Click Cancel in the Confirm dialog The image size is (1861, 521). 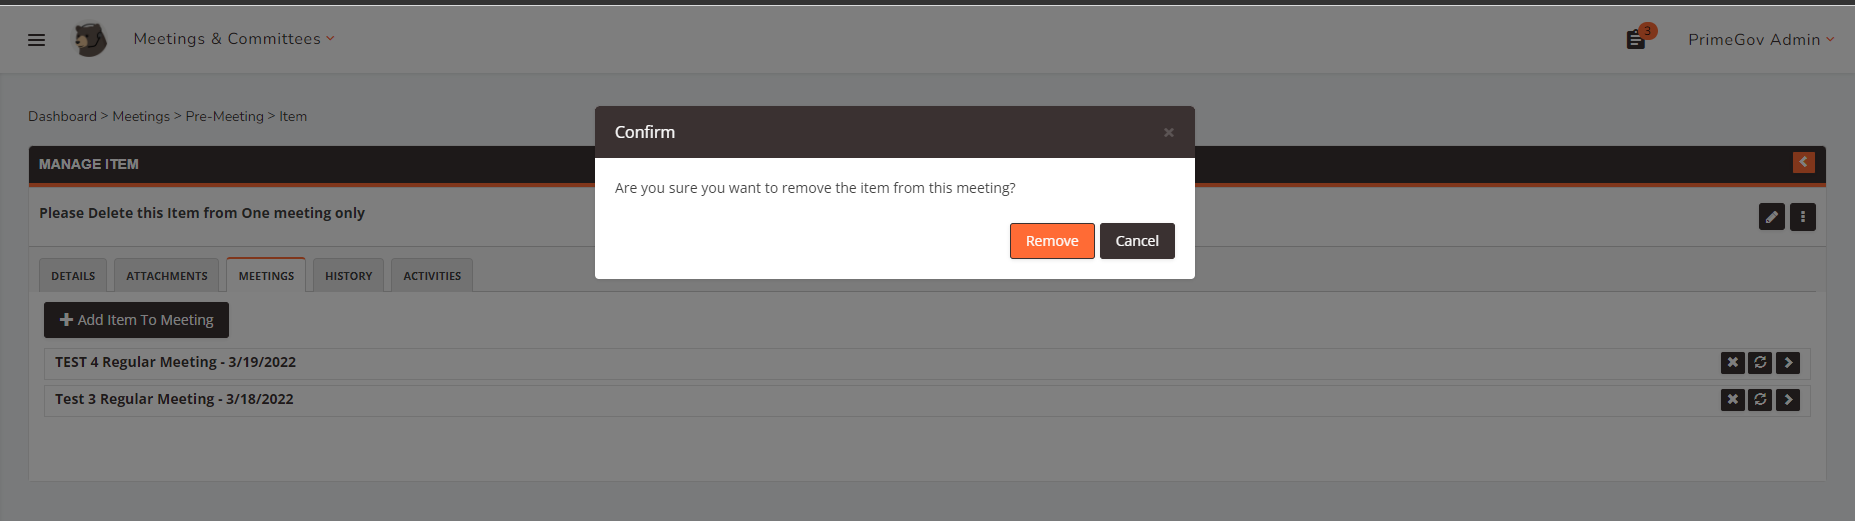point(1137,241)
